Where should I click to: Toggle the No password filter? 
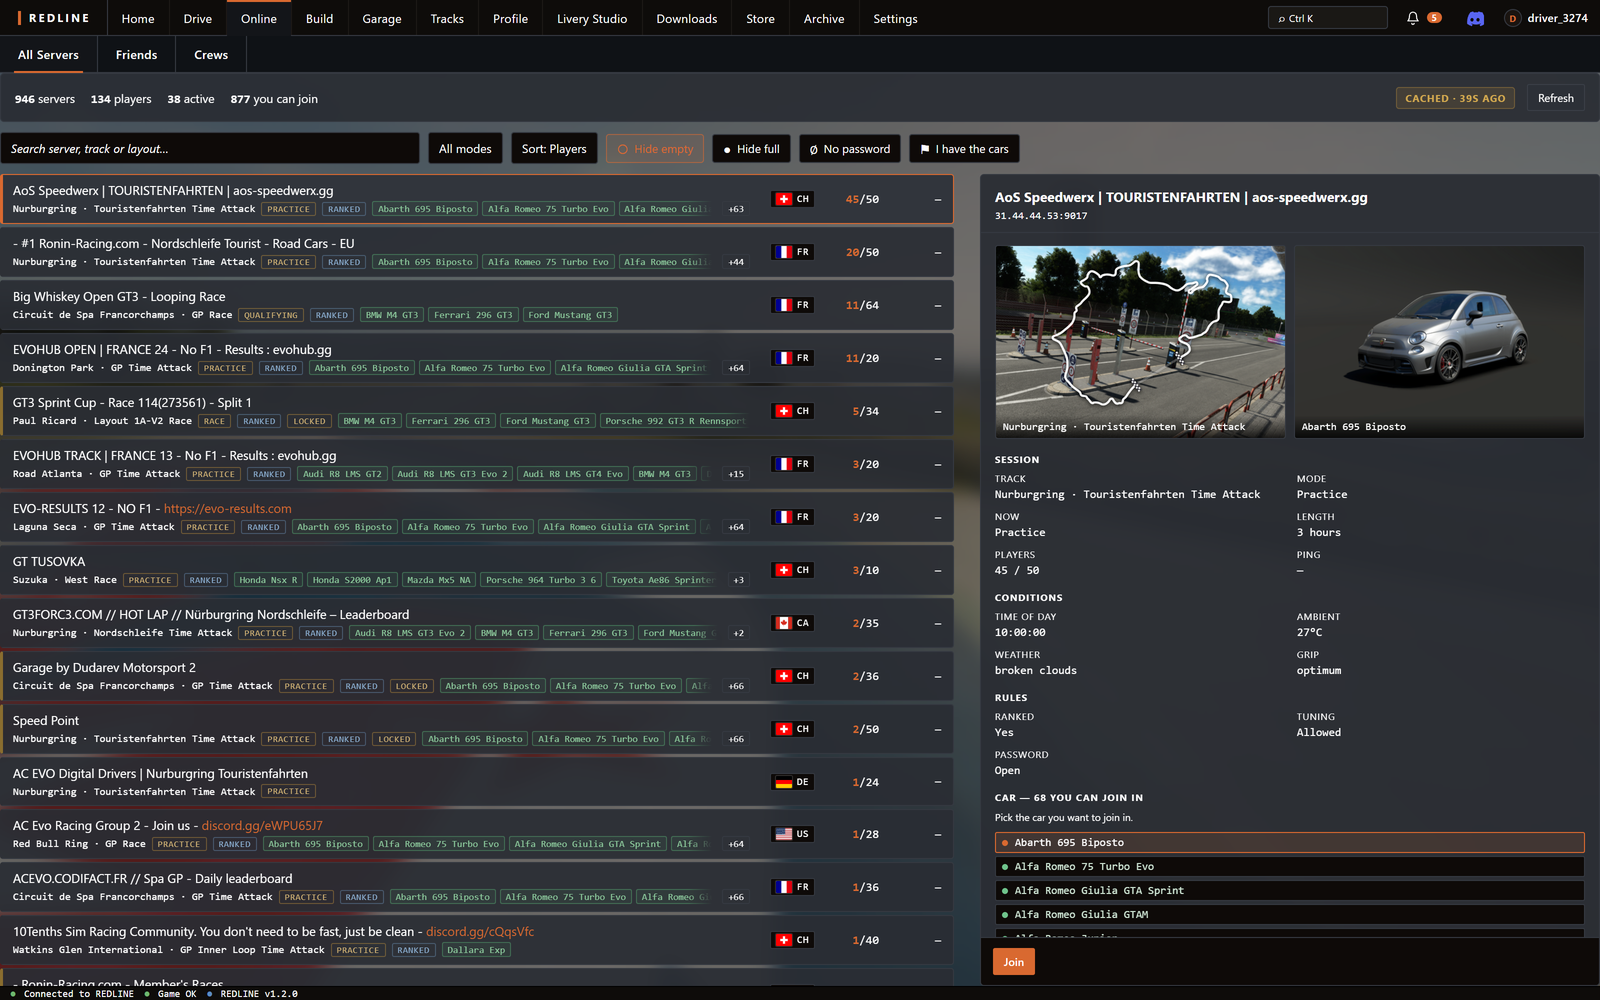pyautogui.click(x=849, y=149)
